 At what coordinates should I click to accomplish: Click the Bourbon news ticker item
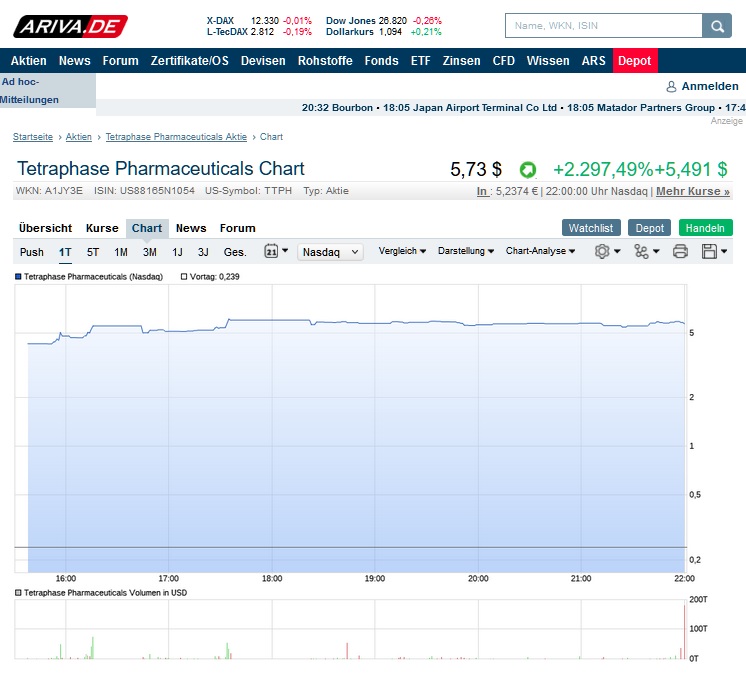(x=337, y=108)
